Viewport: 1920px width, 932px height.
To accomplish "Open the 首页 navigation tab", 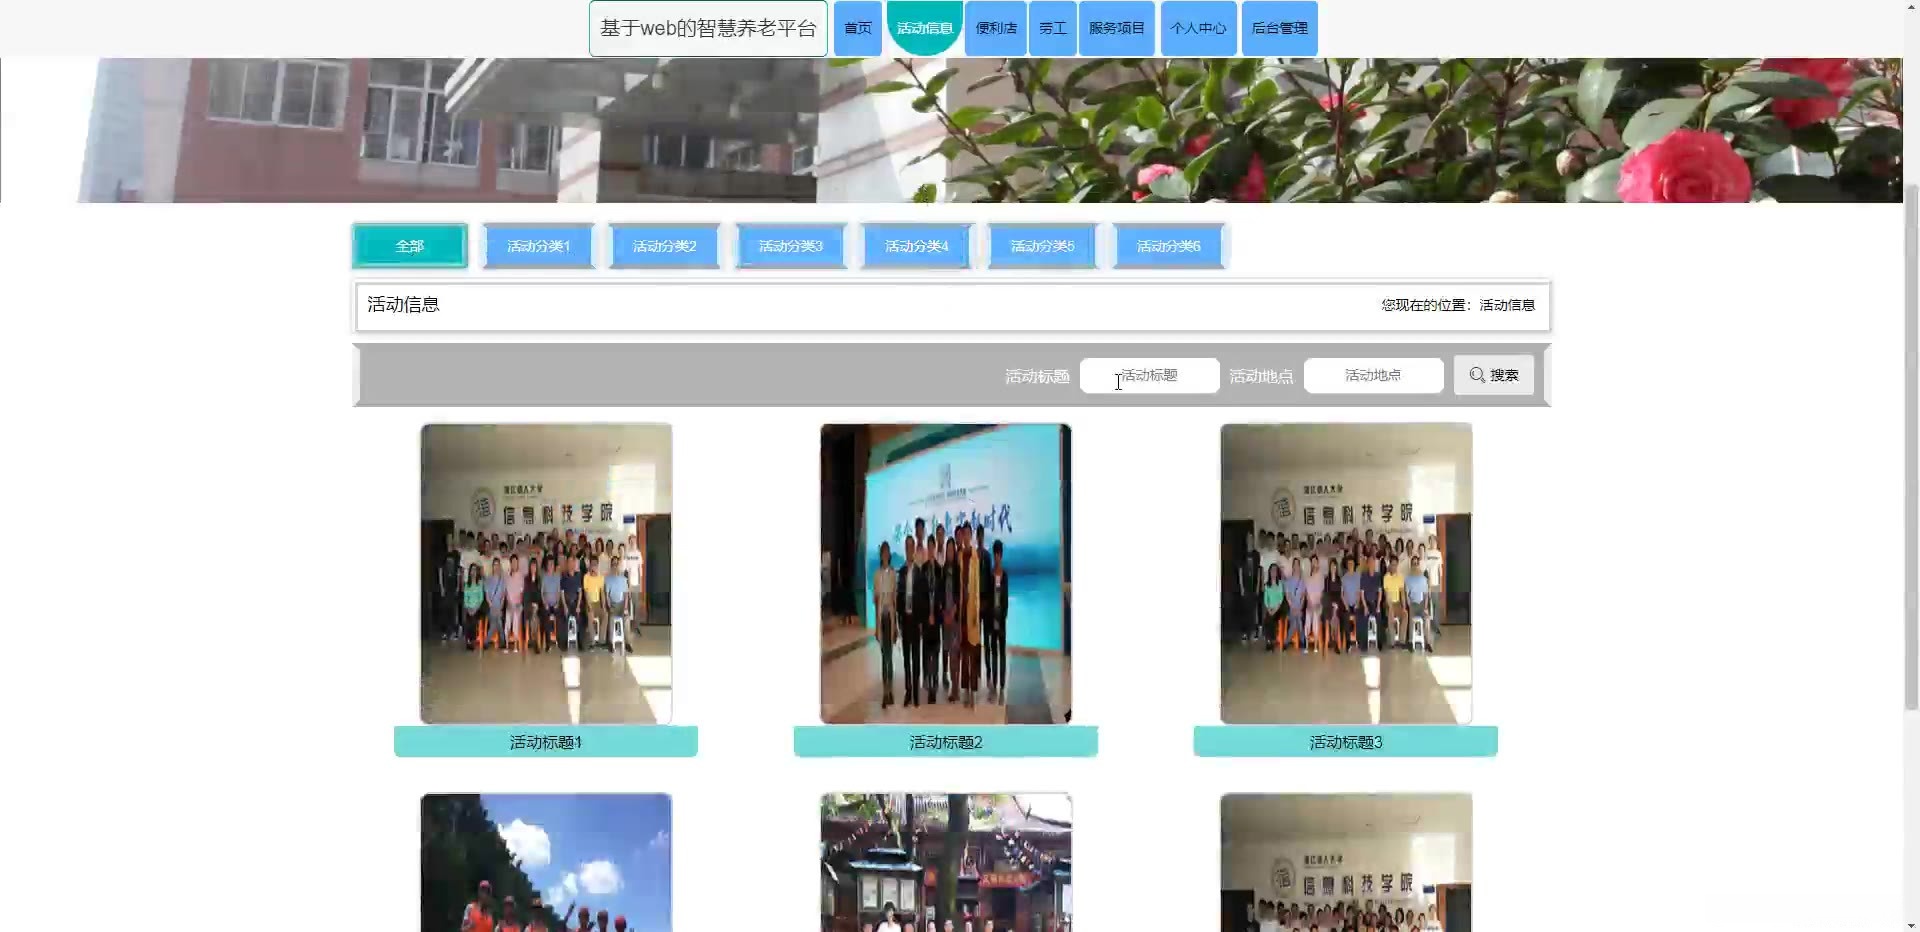I will pyautogui.click(x=857, y=28).
